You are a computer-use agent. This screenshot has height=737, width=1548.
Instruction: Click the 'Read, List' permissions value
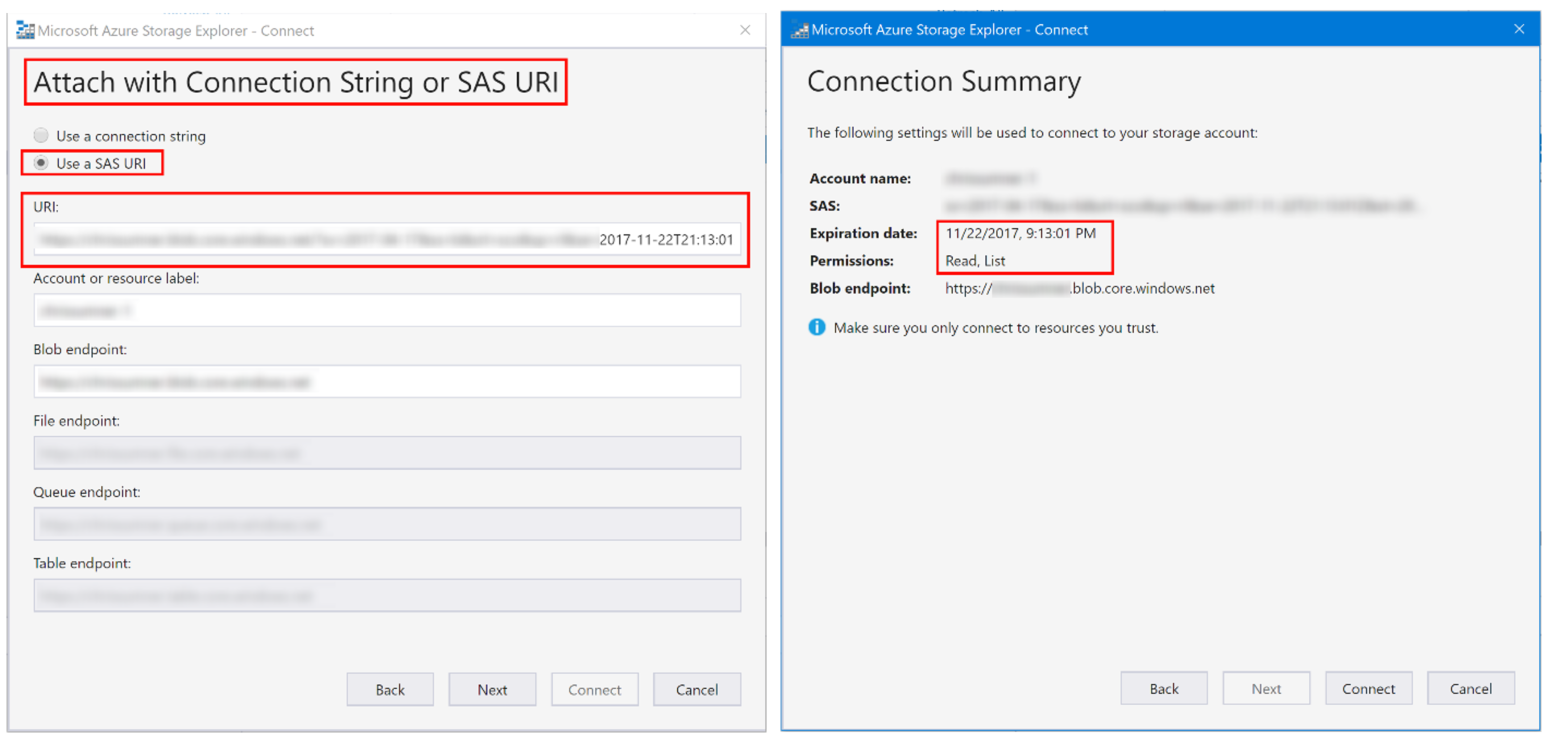tap(975, 261)
